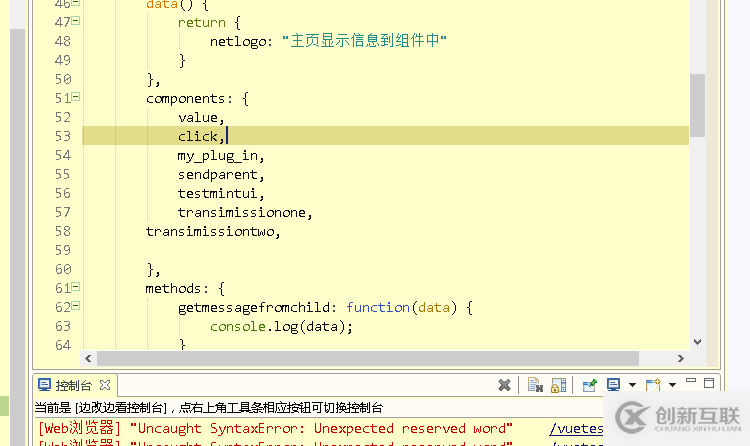
Task: Open the console selection dropdown arrow
Action: (630, 385)
